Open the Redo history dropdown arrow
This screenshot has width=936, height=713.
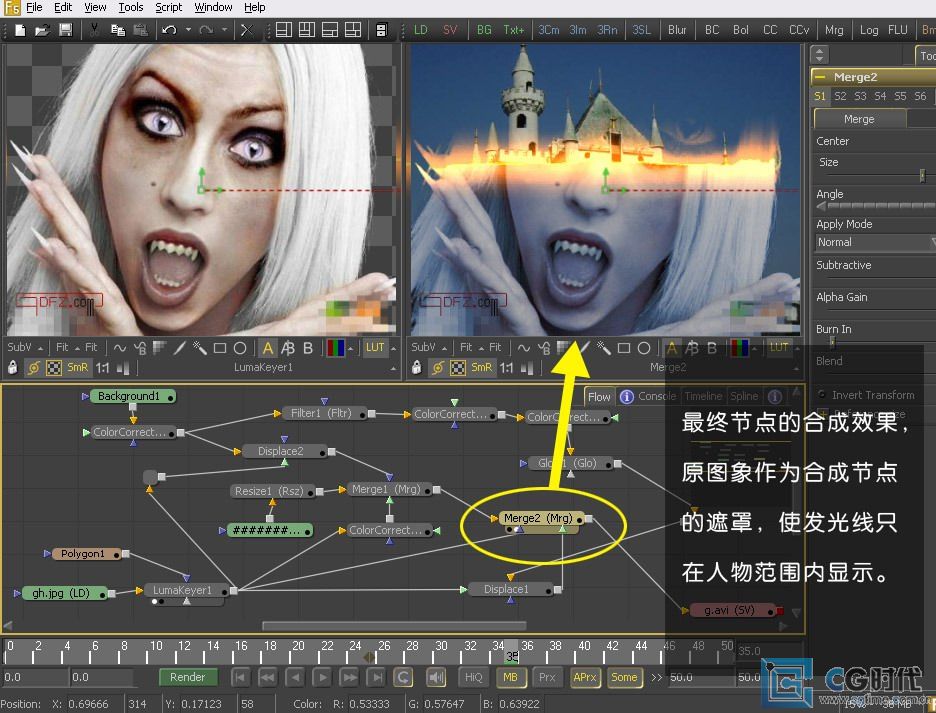click(224, 30)
